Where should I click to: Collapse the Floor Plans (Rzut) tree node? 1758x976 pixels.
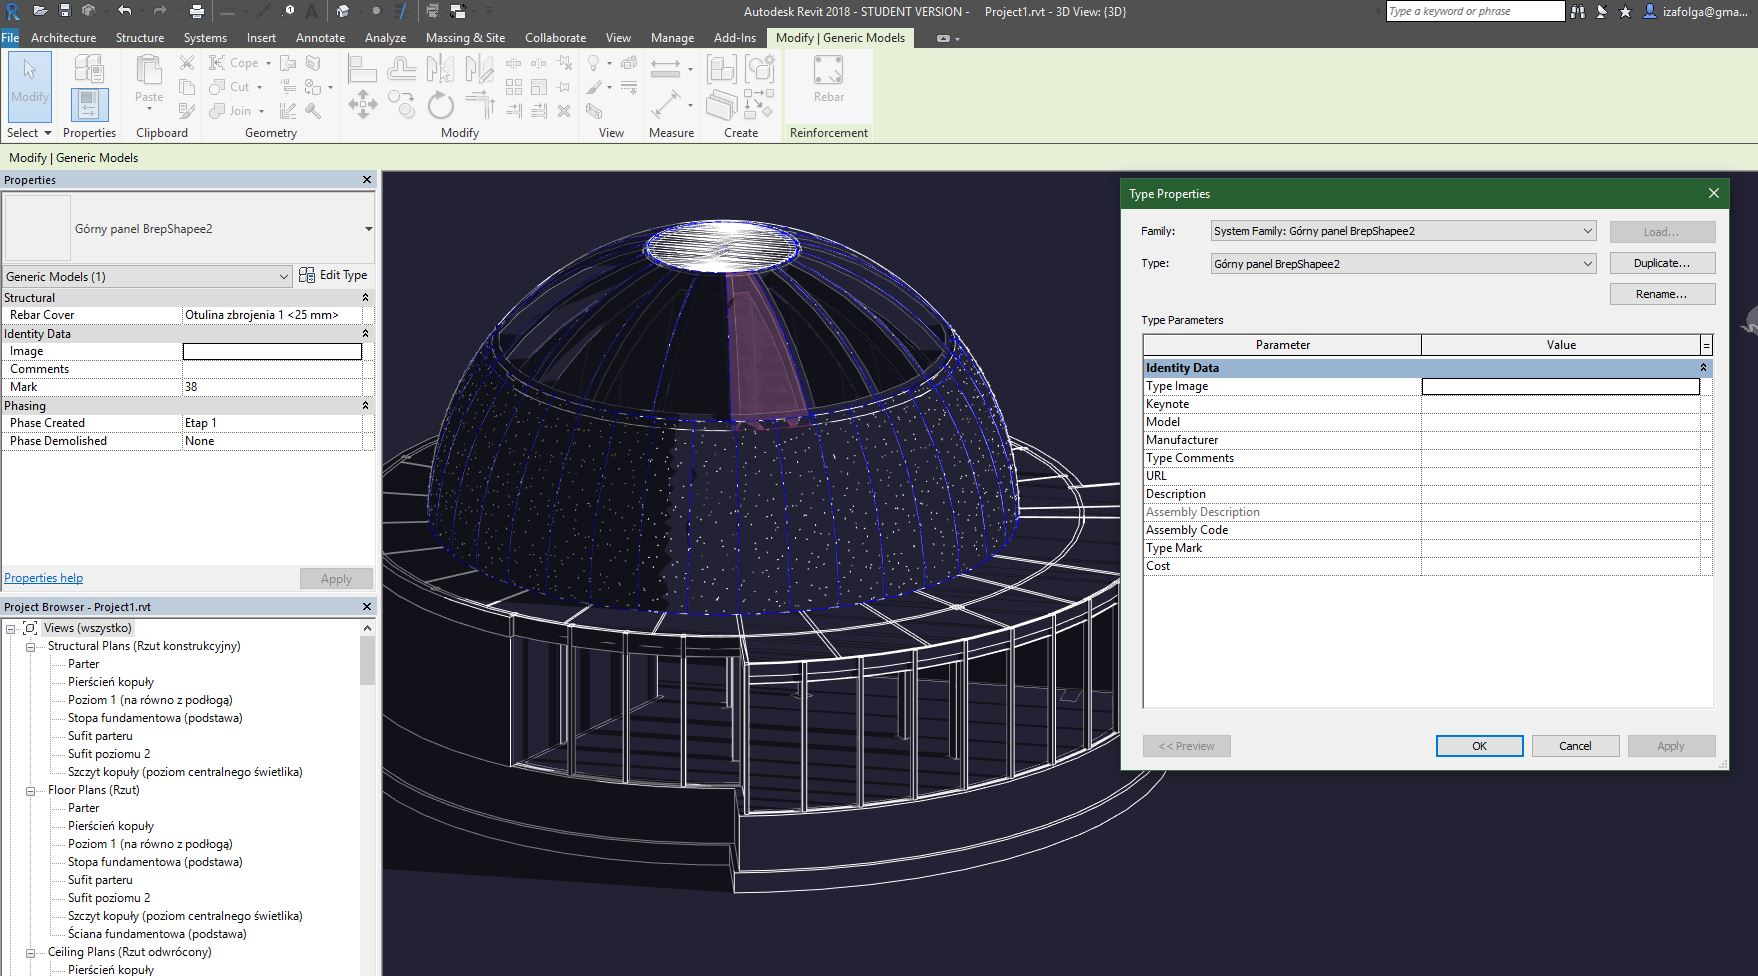tap(30, 790)
